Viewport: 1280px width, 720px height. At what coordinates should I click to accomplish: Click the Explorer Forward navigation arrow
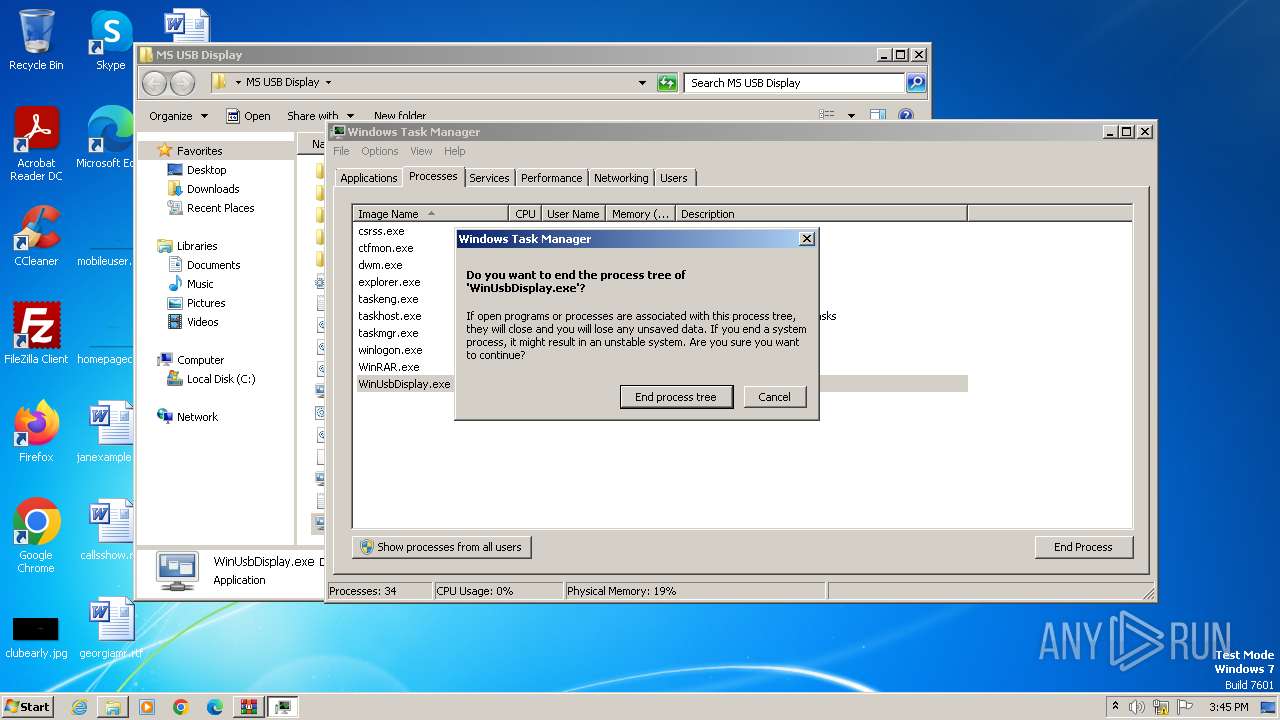182,83
